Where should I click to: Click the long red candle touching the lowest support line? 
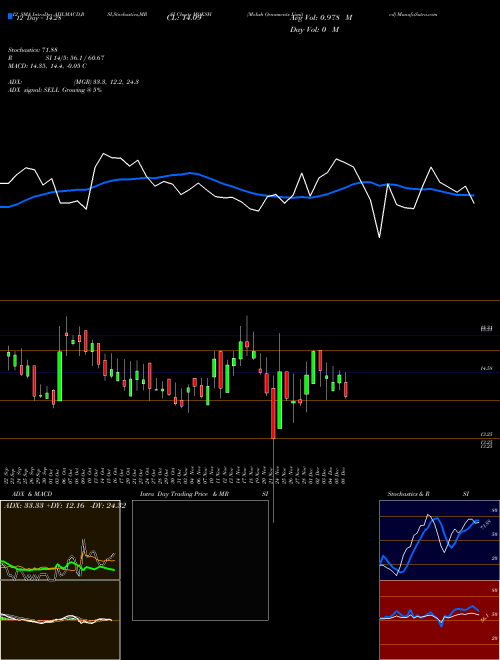coord(273,413)
